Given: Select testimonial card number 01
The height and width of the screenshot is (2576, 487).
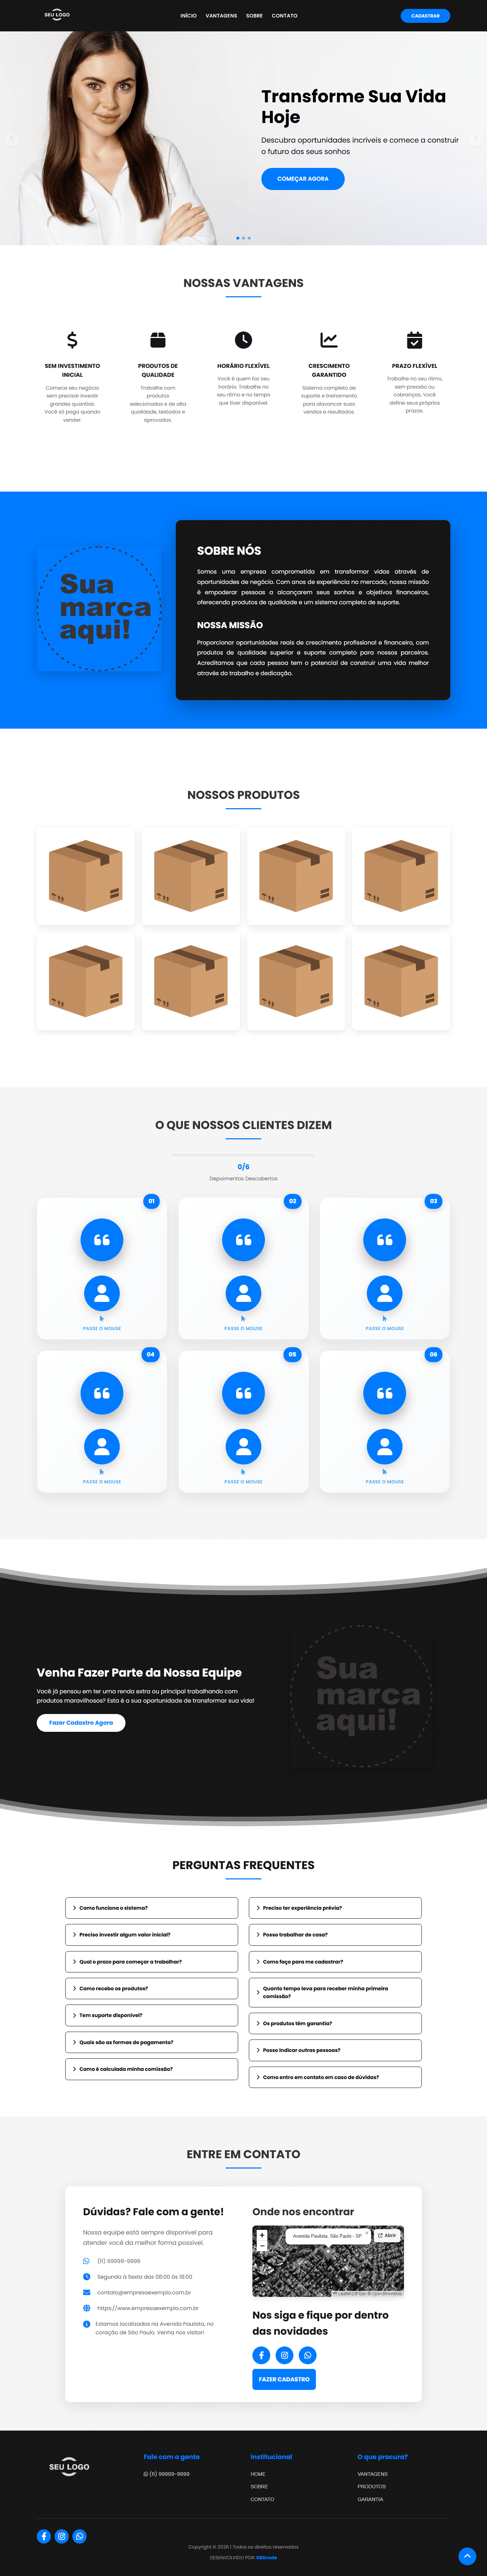Looking at the screenshot, I should (102, 1268).
